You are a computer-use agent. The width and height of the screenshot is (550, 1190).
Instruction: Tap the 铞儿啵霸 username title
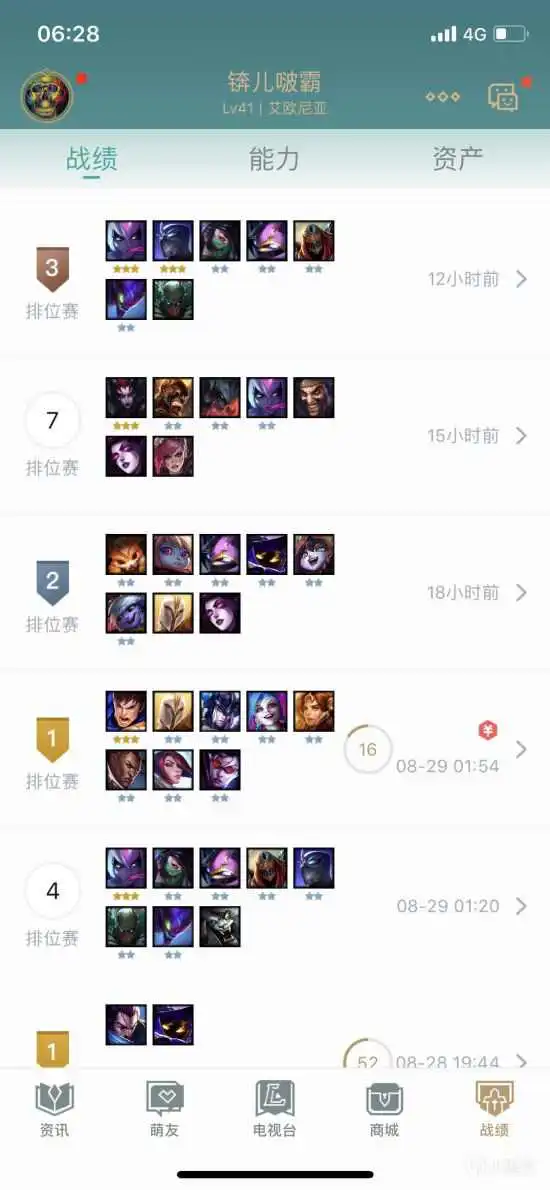275,81
